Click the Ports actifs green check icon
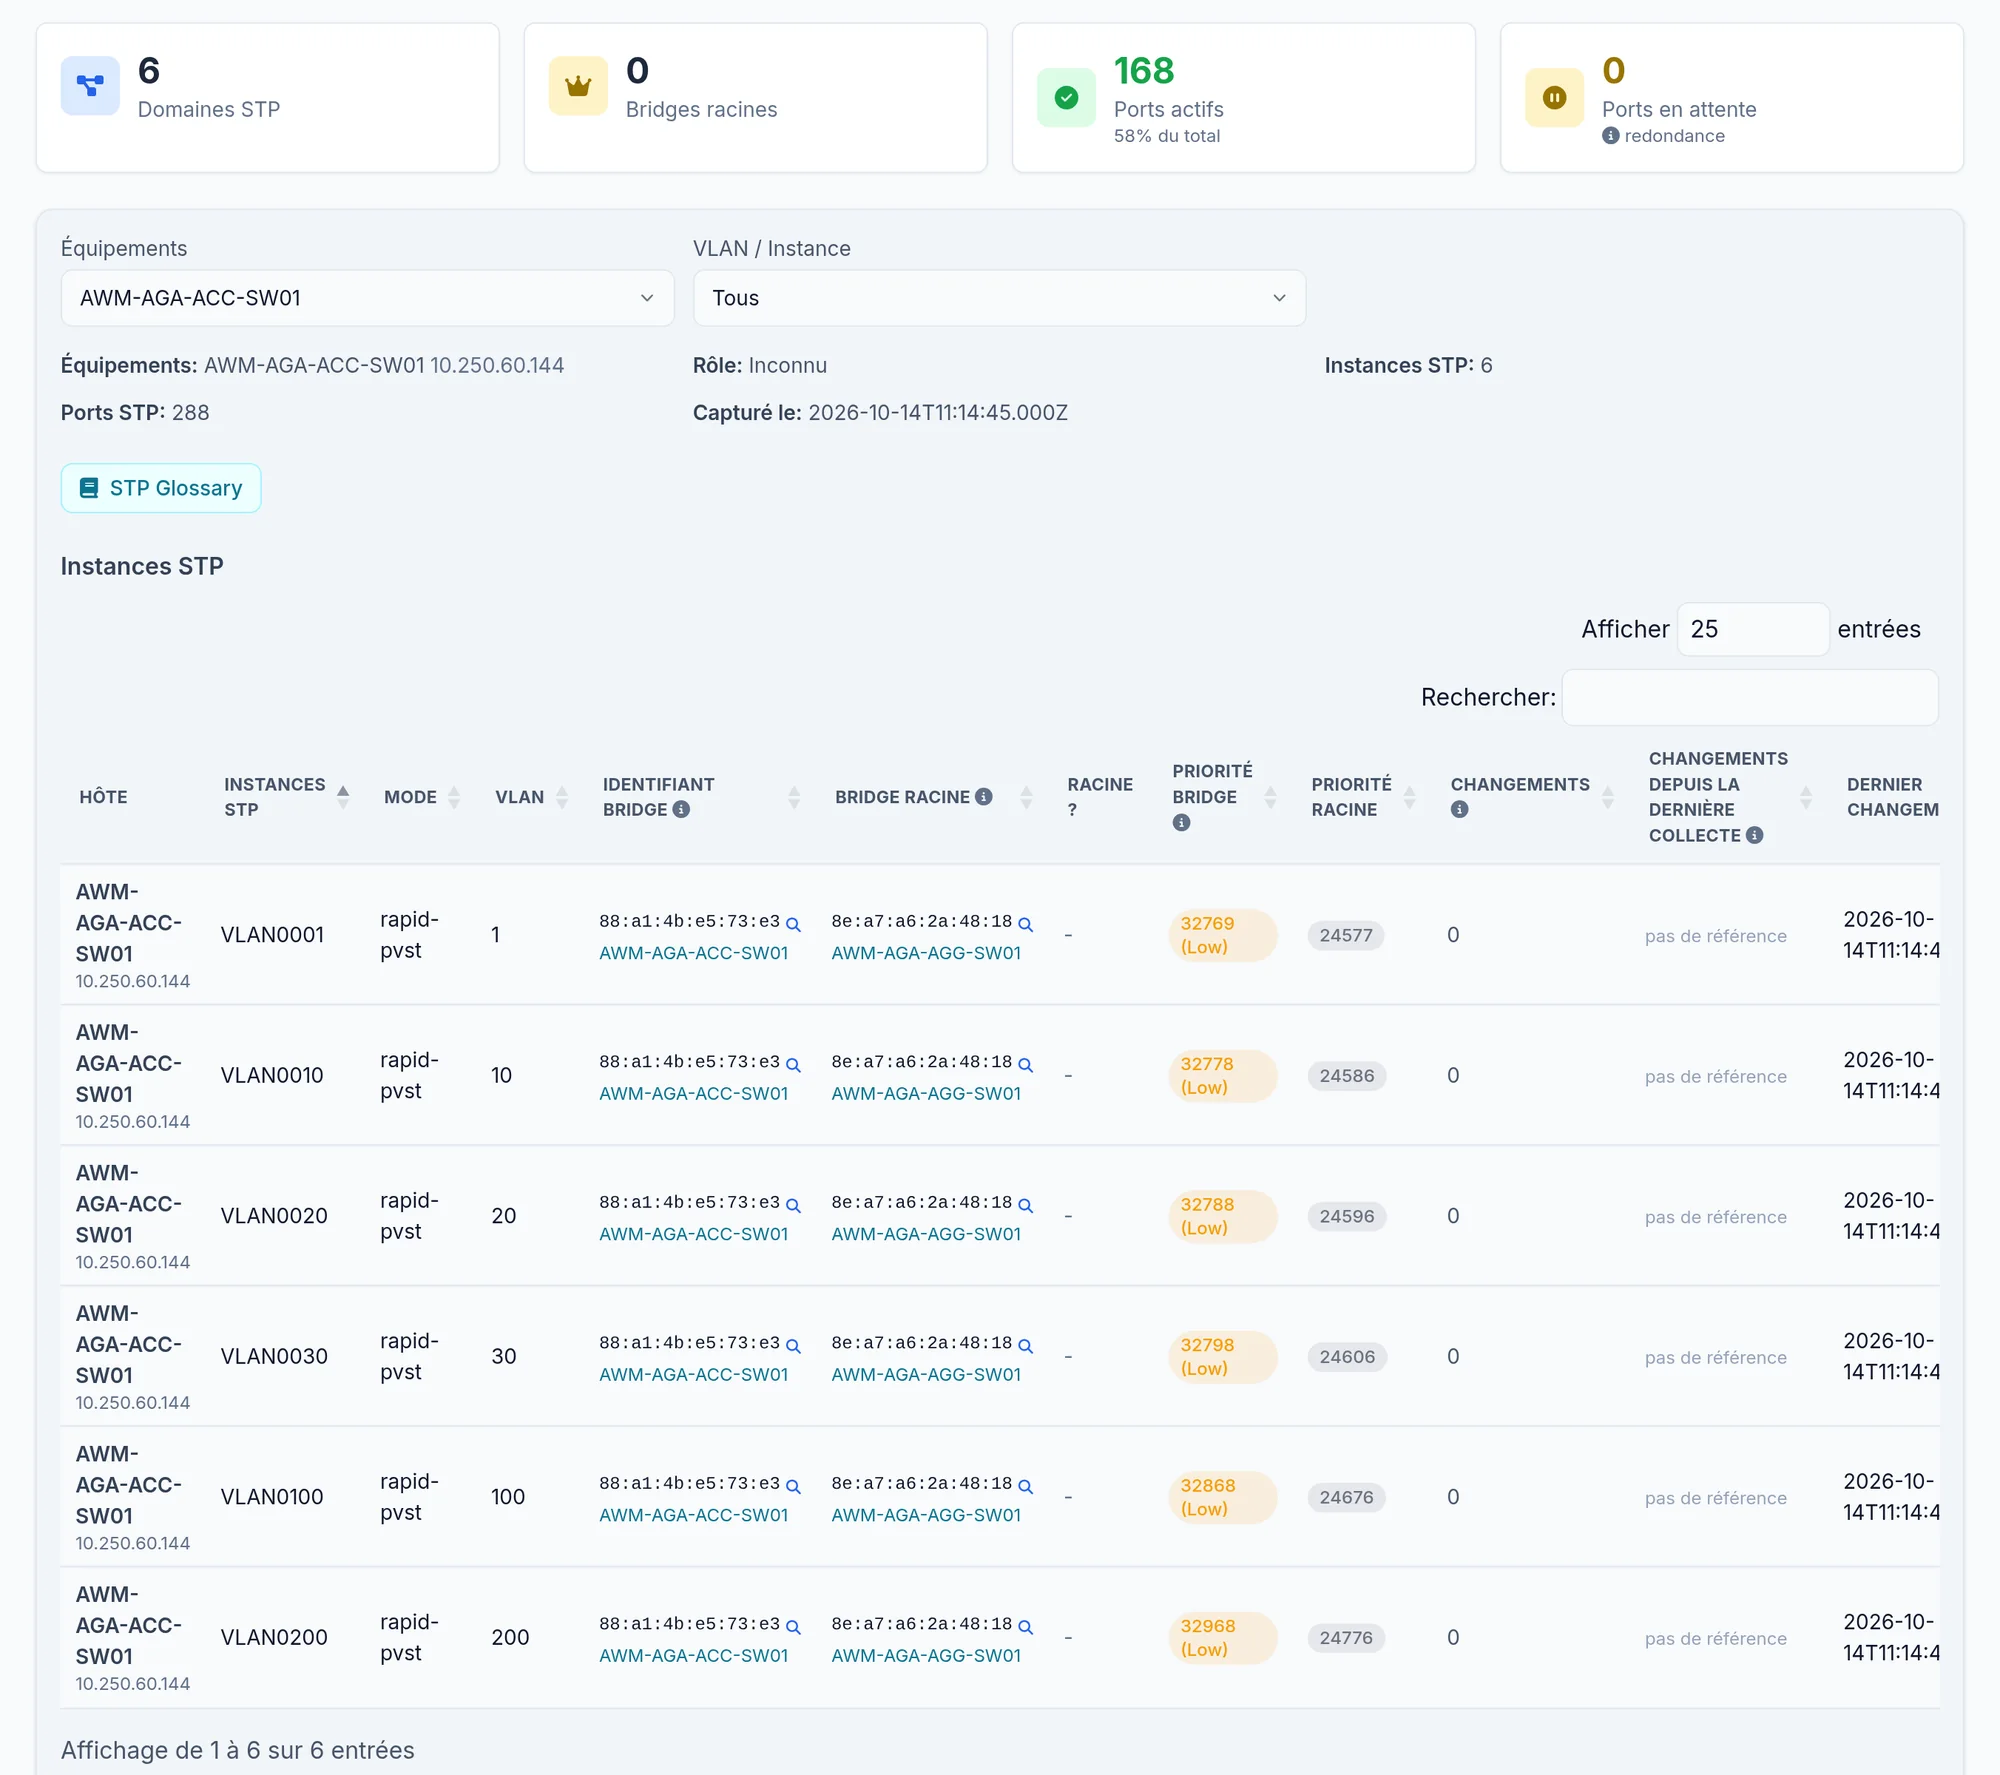 coord(1066,98)
